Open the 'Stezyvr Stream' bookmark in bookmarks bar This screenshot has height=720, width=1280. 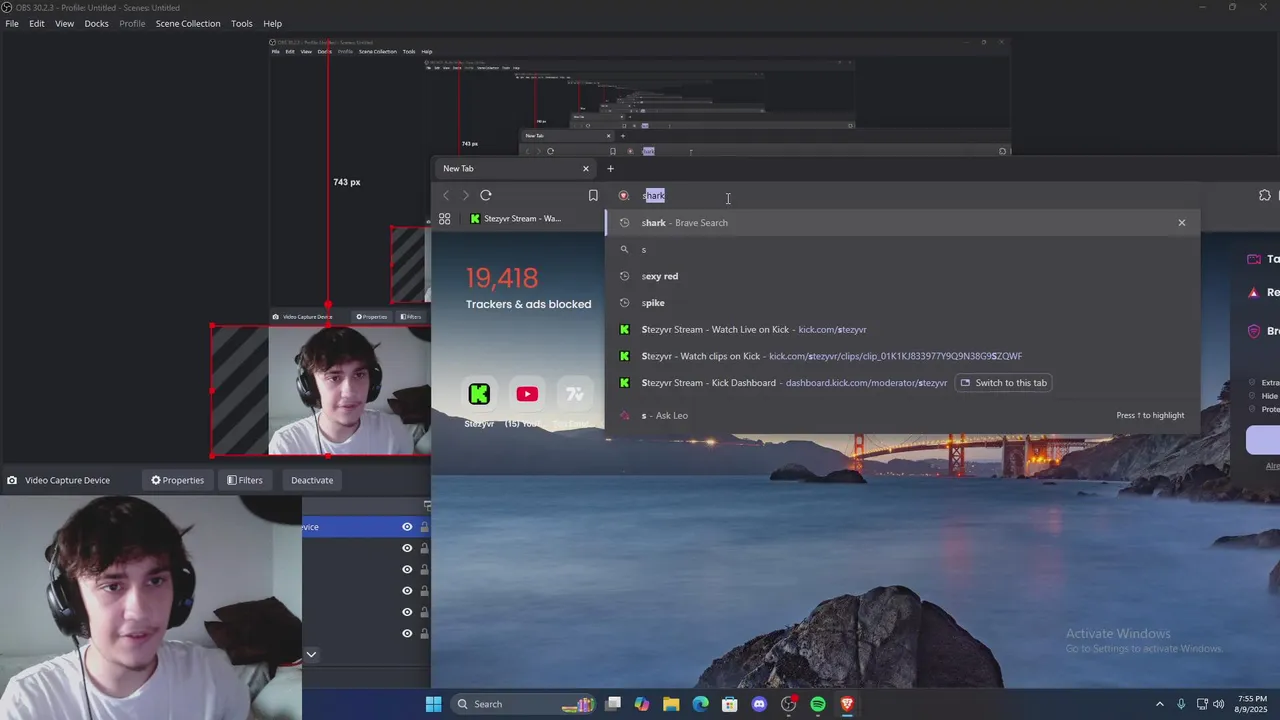pyautogui.click(x=516, y=218)
